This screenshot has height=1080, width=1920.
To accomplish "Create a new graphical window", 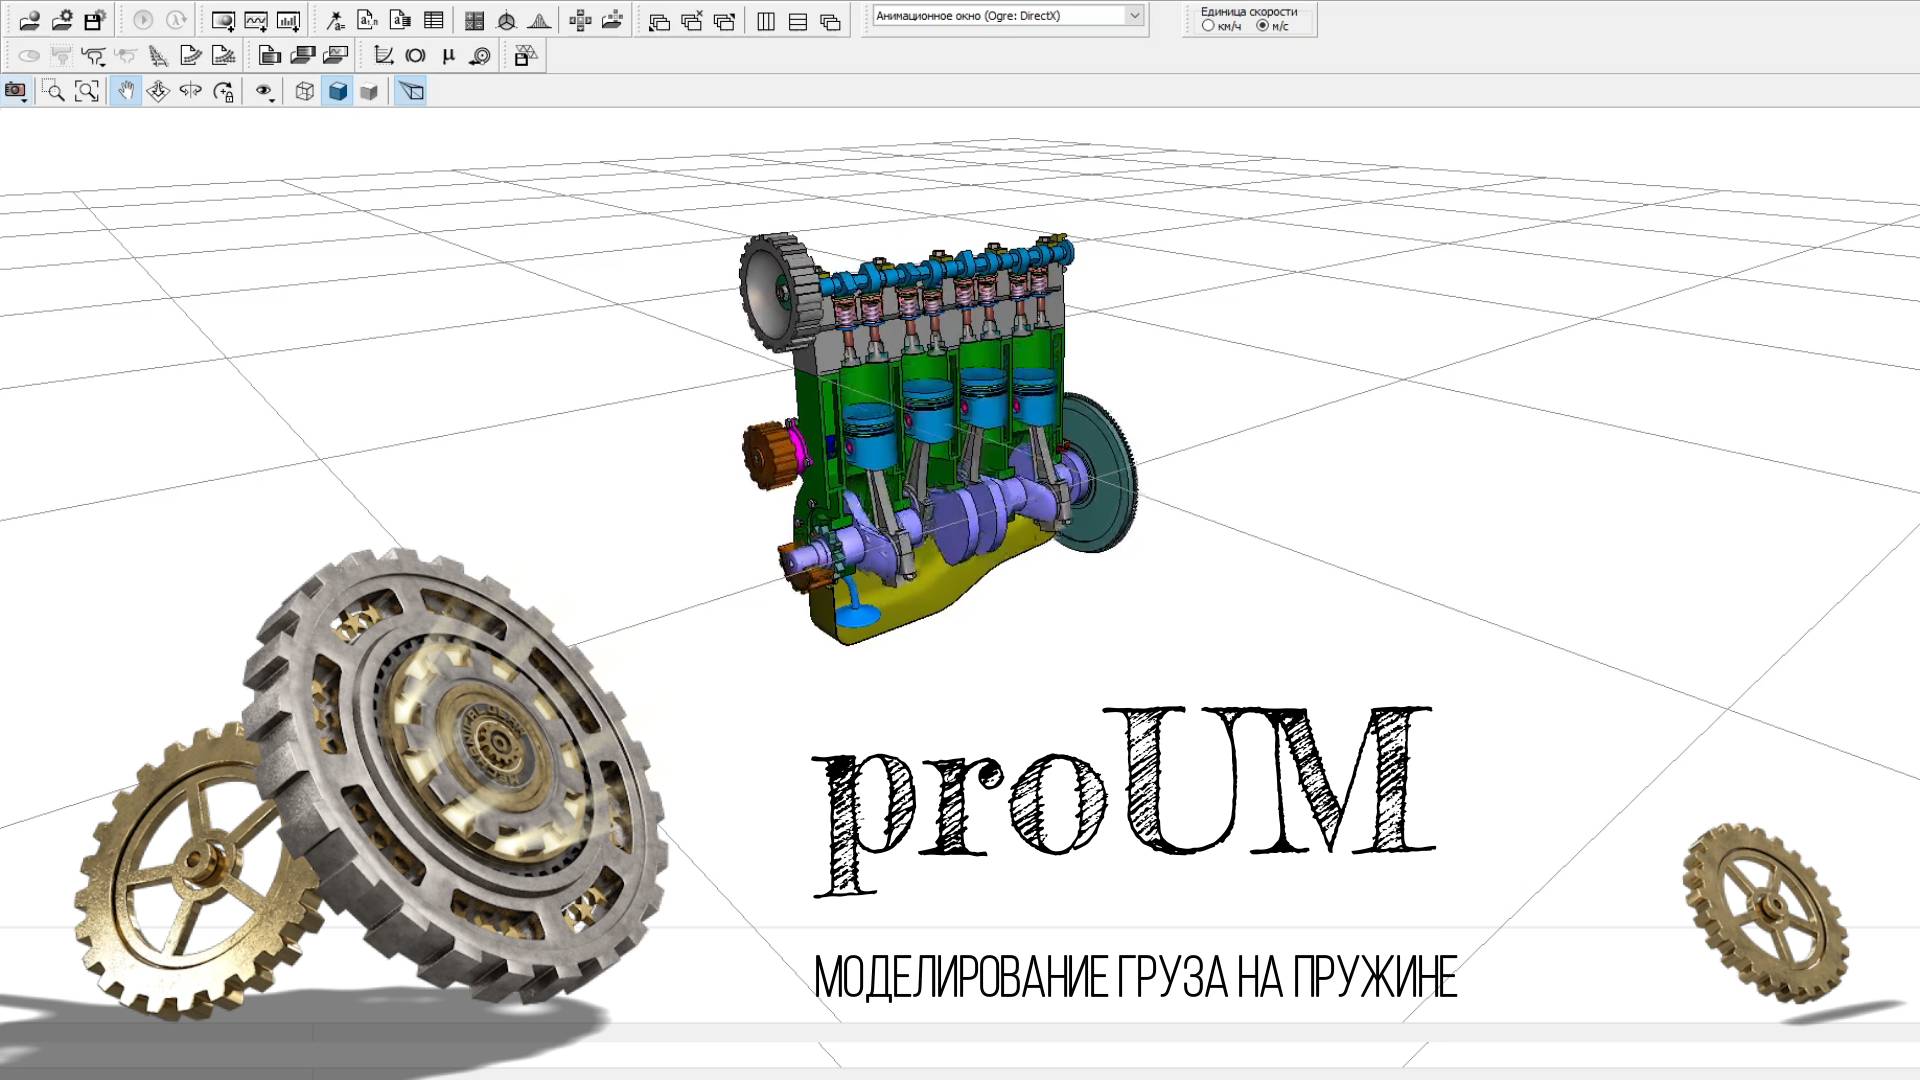I will [x=256, y=18].
